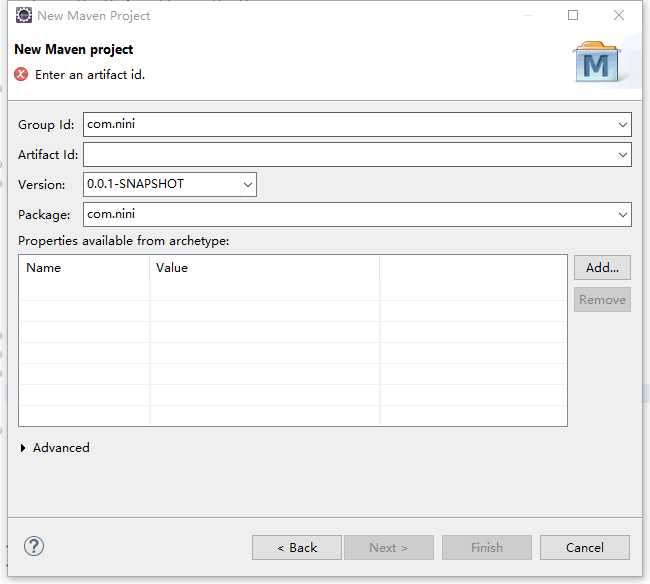Maximize the New Maven Project dialog

pos(573,15)
